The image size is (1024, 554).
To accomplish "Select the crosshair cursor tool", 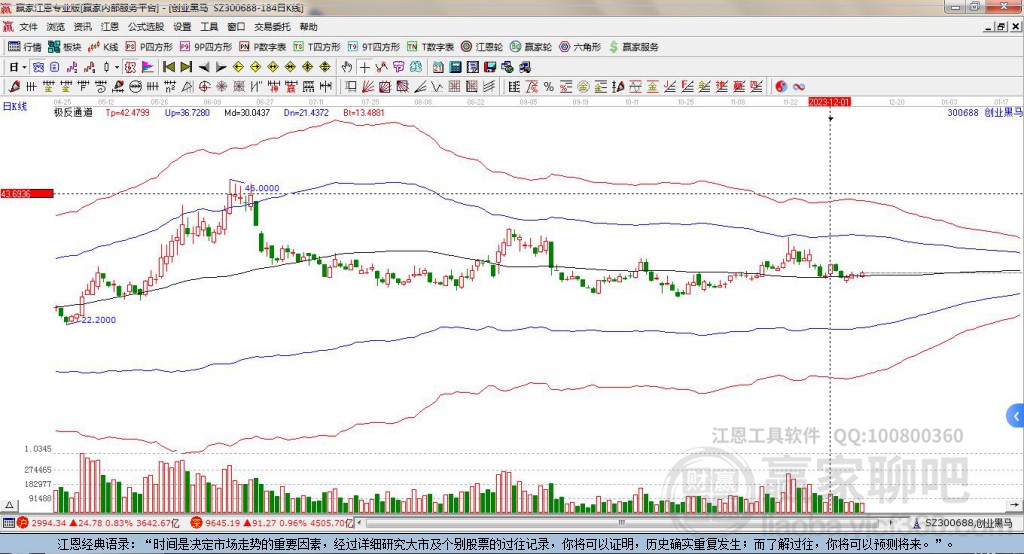I will (364, 67).
